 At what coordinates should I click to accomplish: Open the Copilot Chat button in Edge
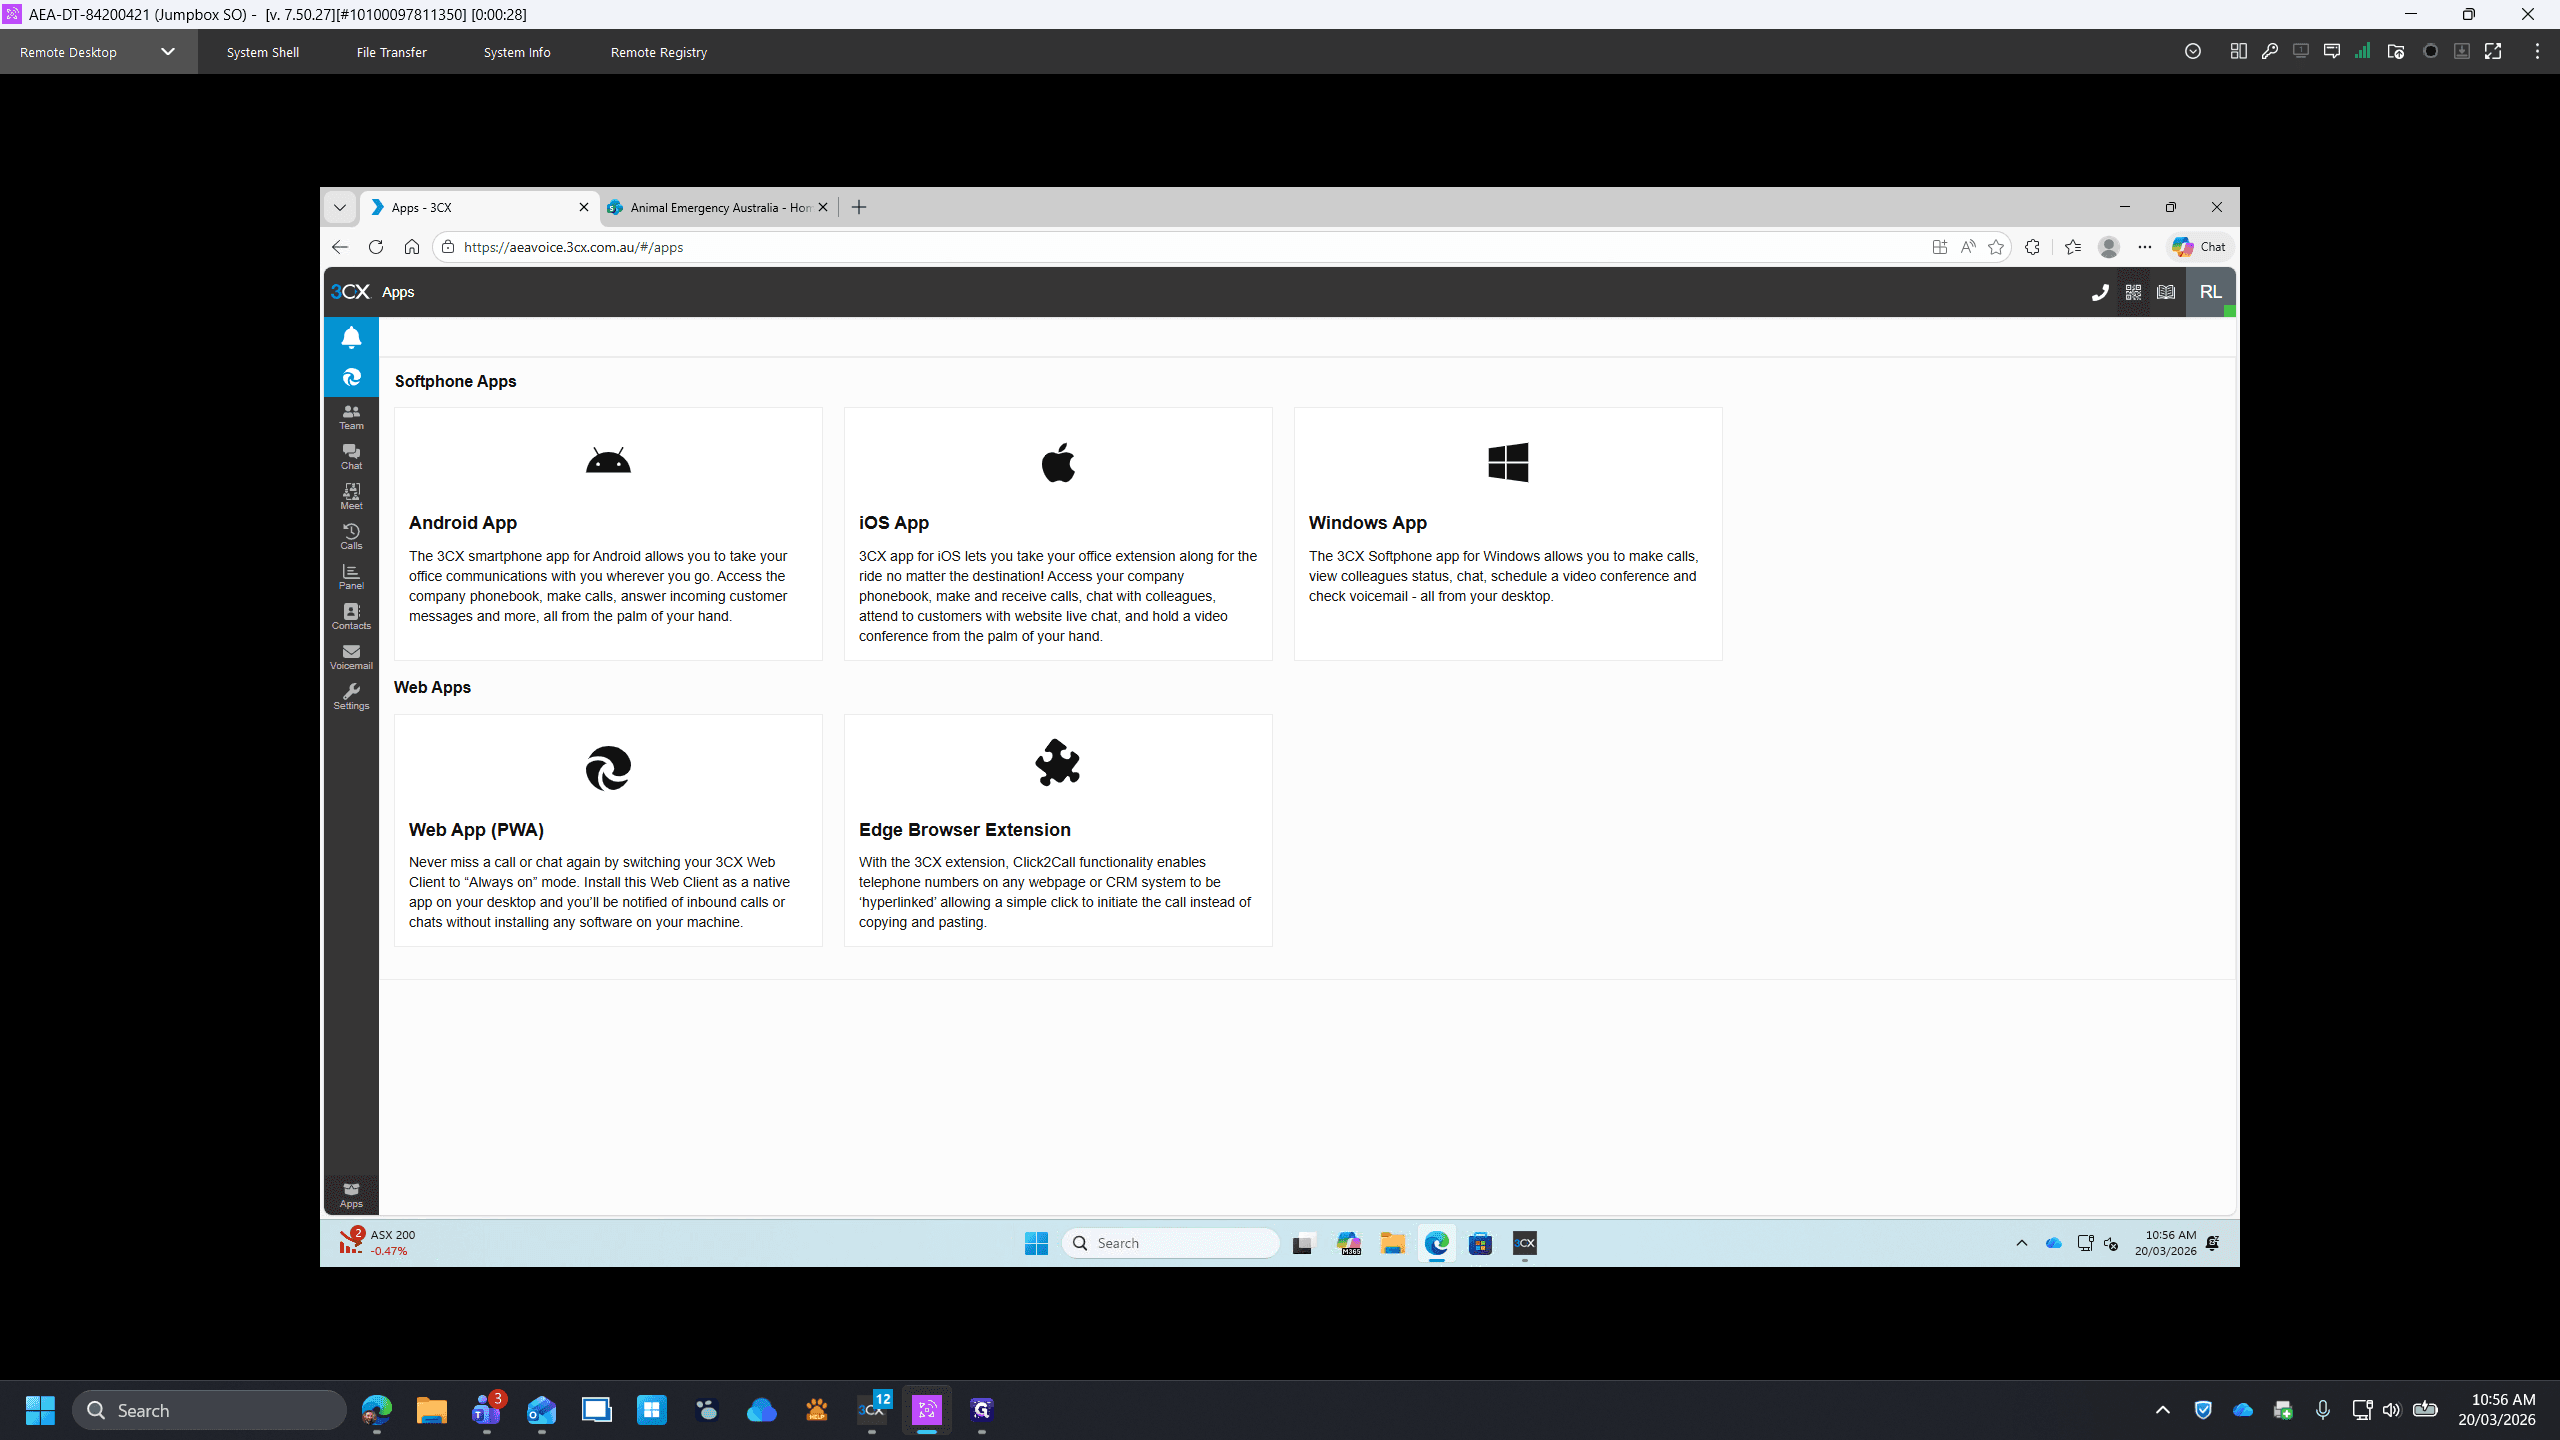2199,247
